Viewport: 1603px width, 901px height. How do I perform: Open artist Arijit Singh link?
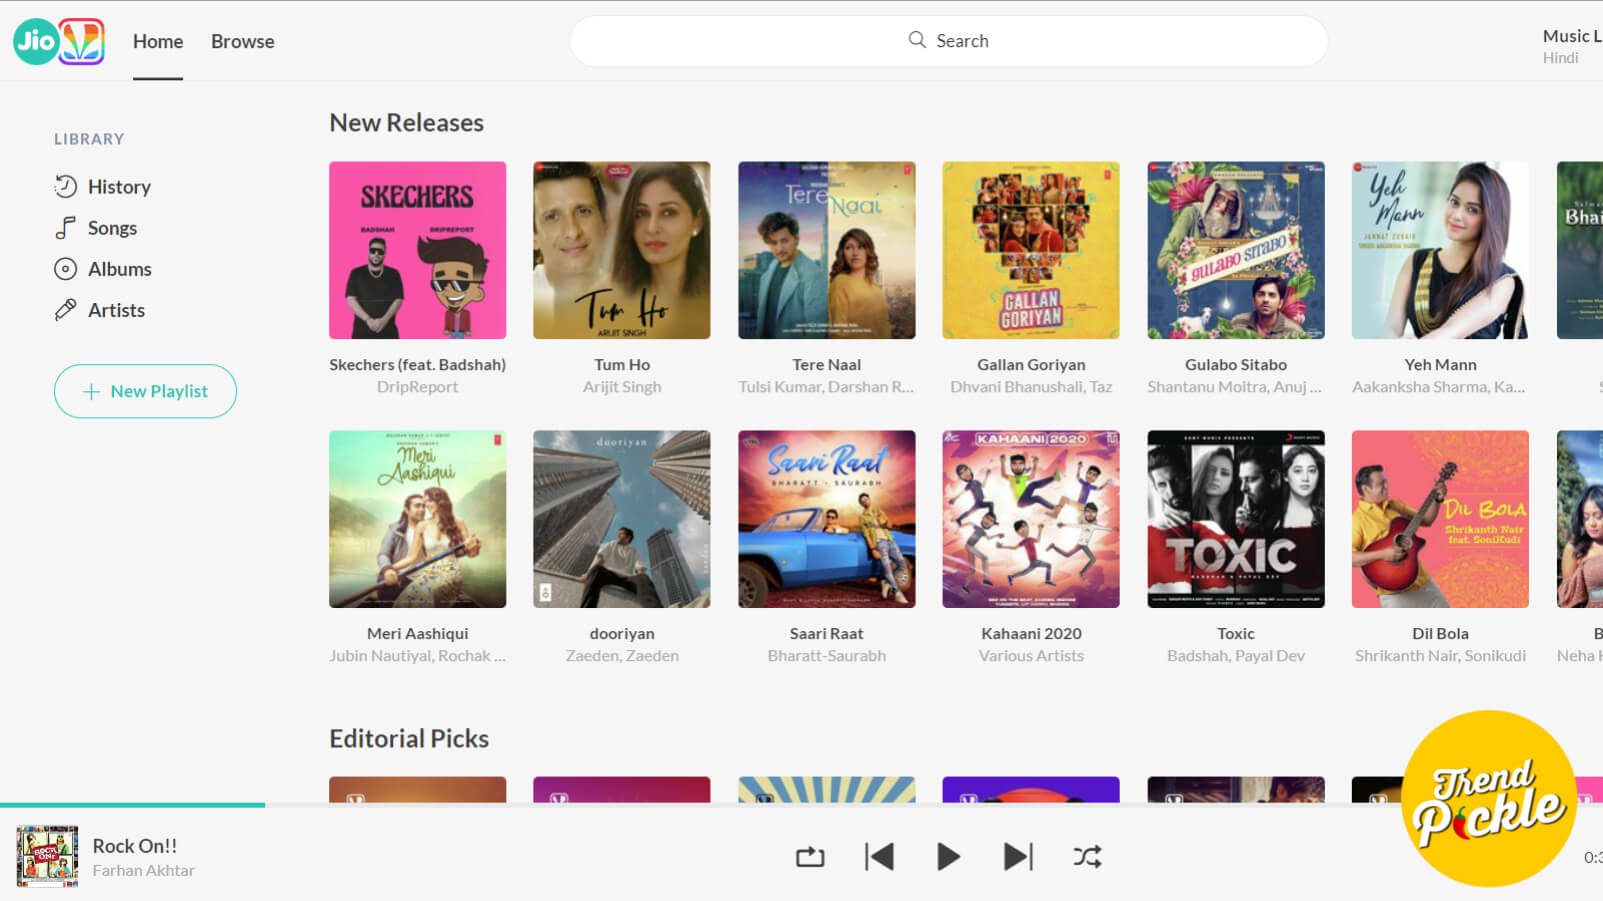tap(622, 387)
